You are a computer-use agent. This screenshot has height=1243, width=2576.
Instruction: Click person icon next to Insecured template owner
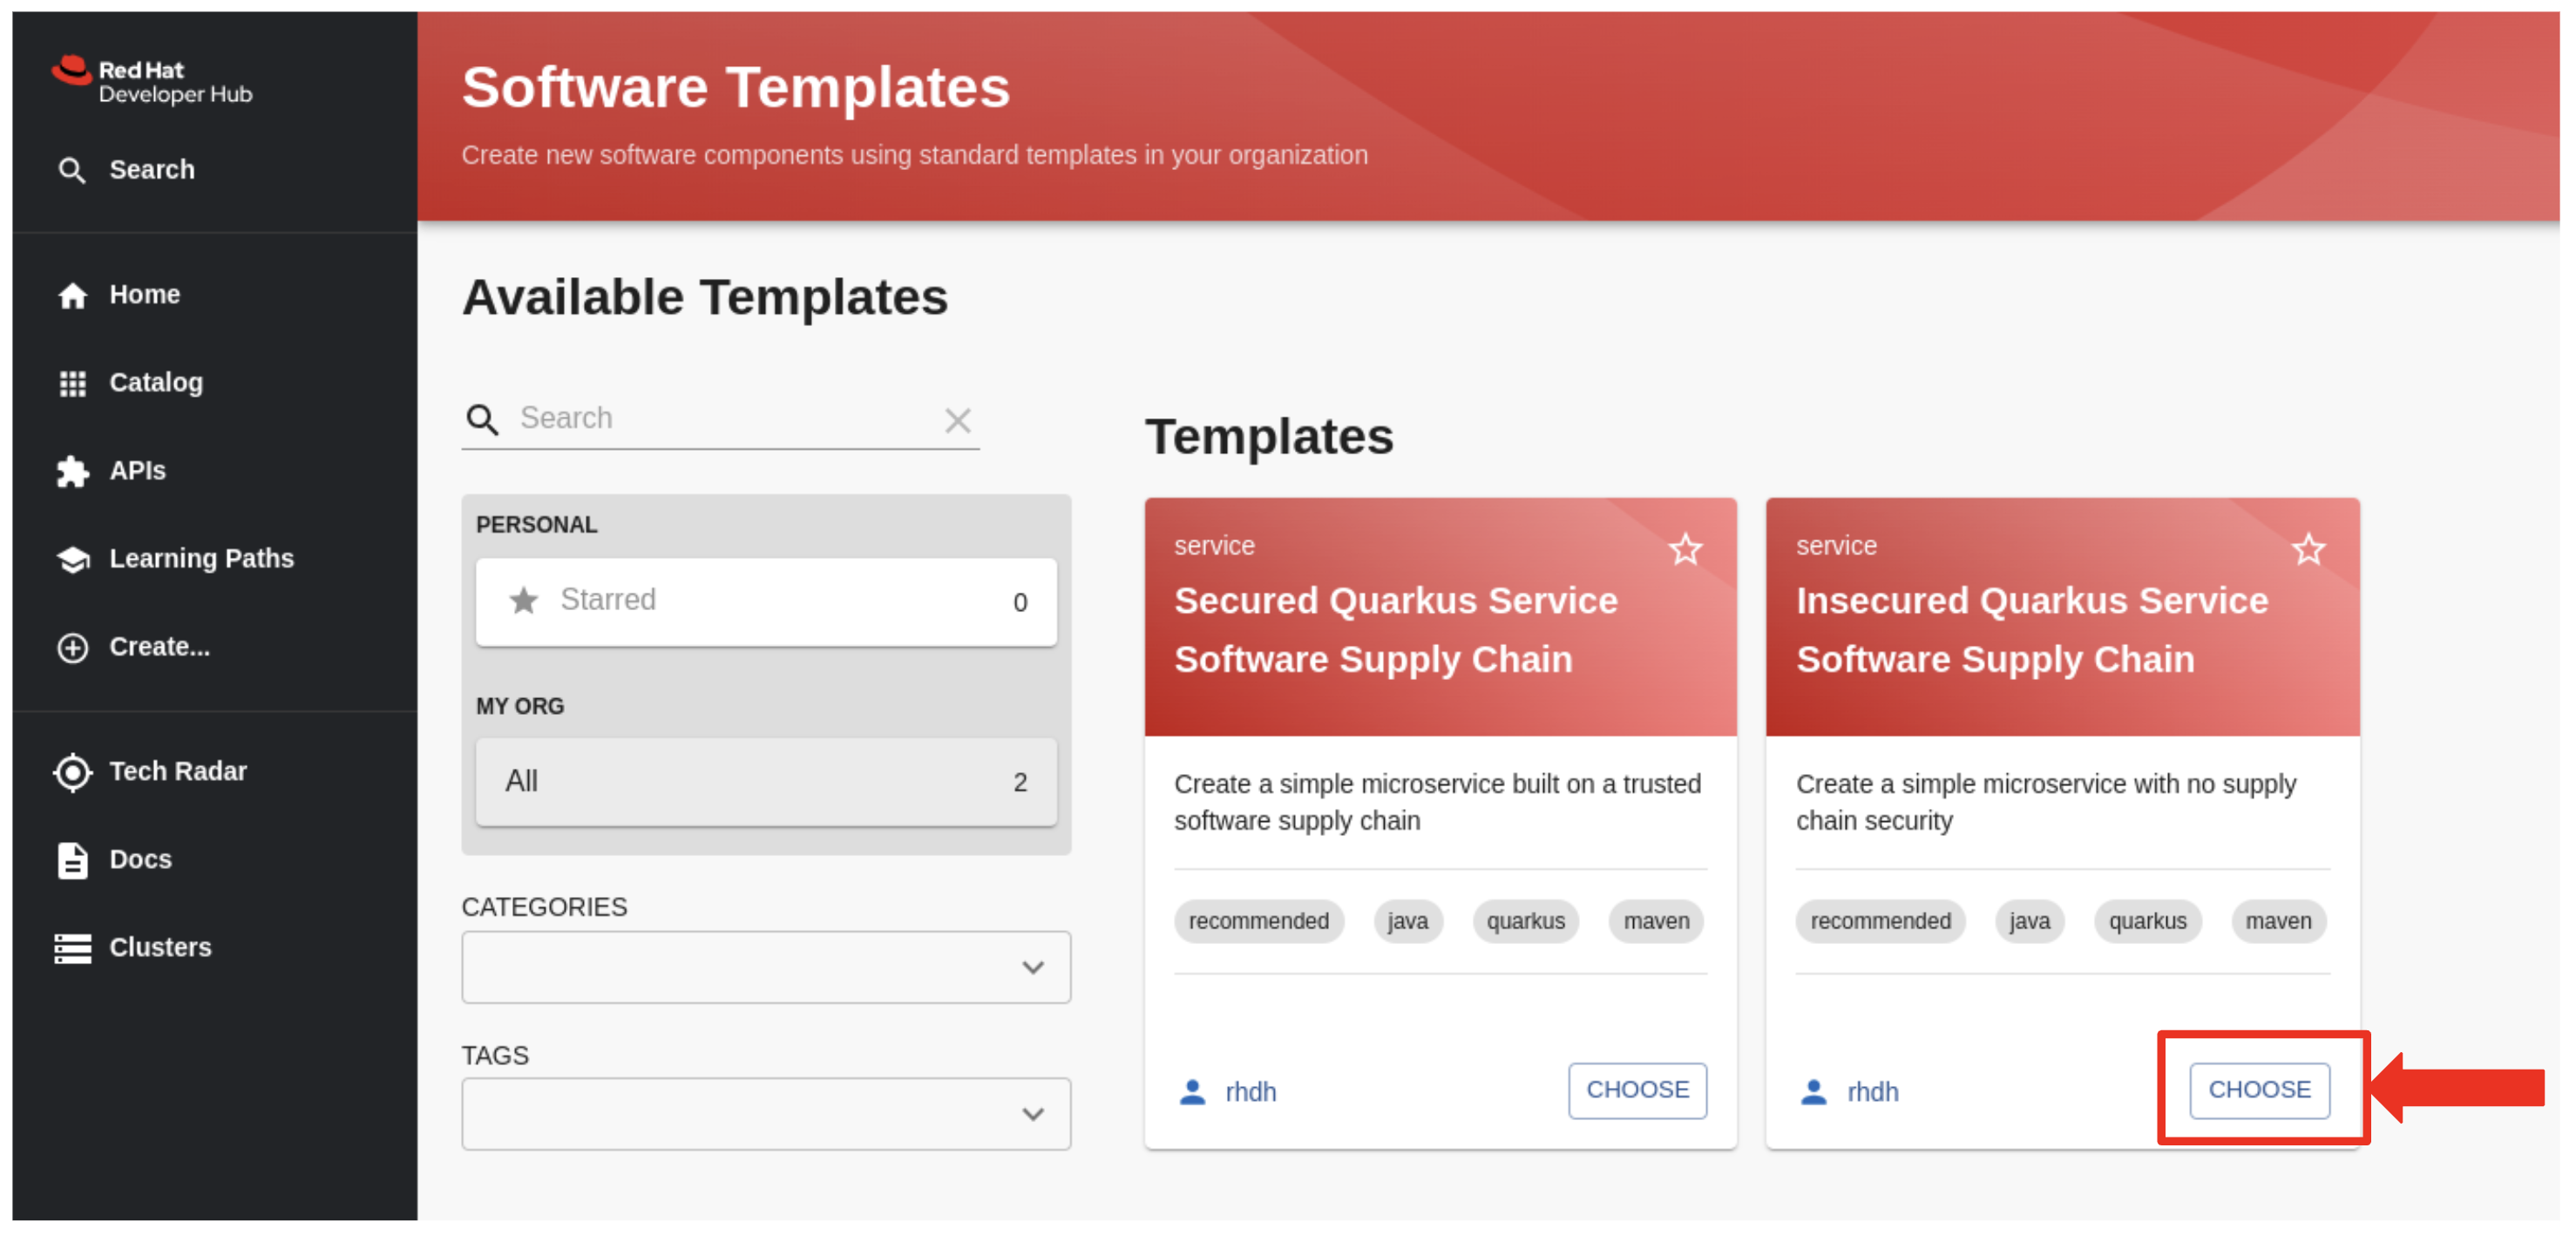pos(1813,1091)
